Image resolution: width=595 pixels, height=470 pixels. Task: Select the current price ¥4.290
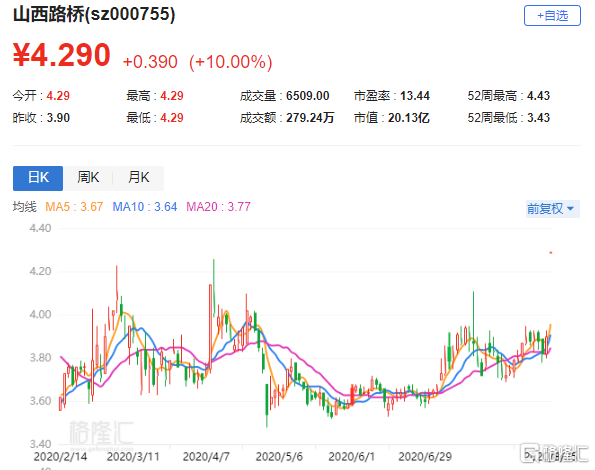(x=62, y=55)
